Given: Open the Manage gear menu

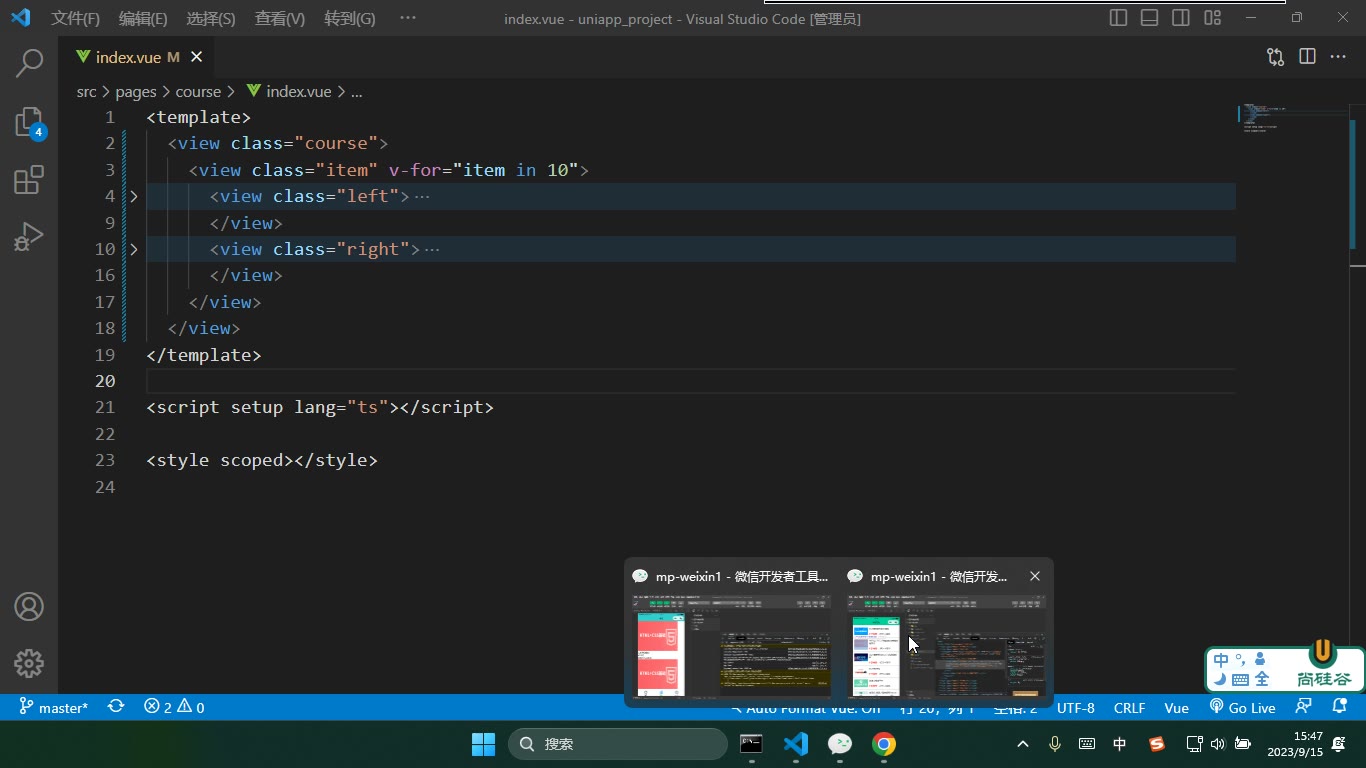Looking at the screenshot, I should [x=29, y=663].
